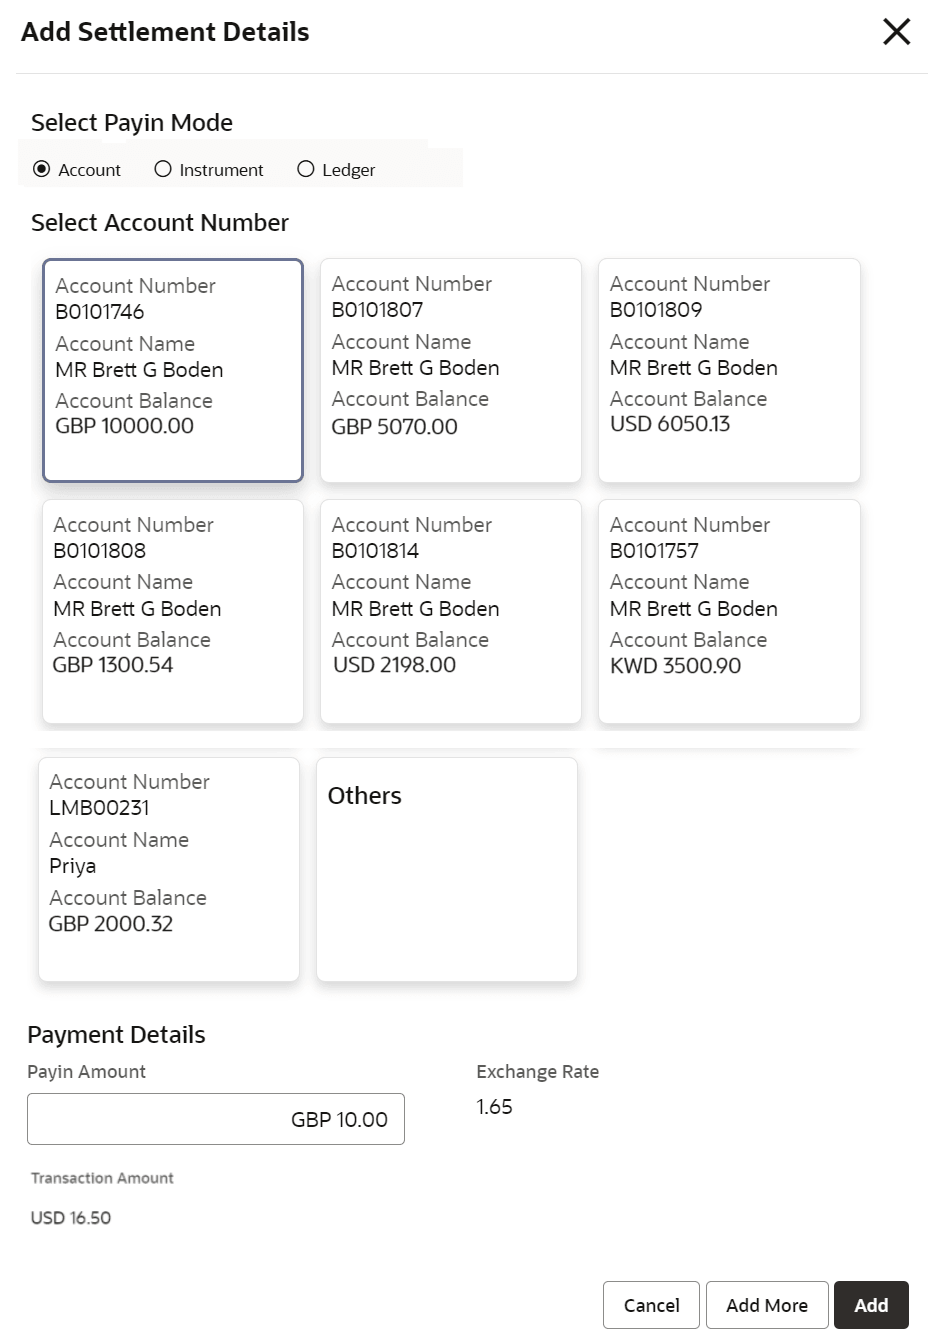Viewport: 937px width, 1343px height.
Task: Click the USD 2198.00 account balance
Action: coord(395,665)
